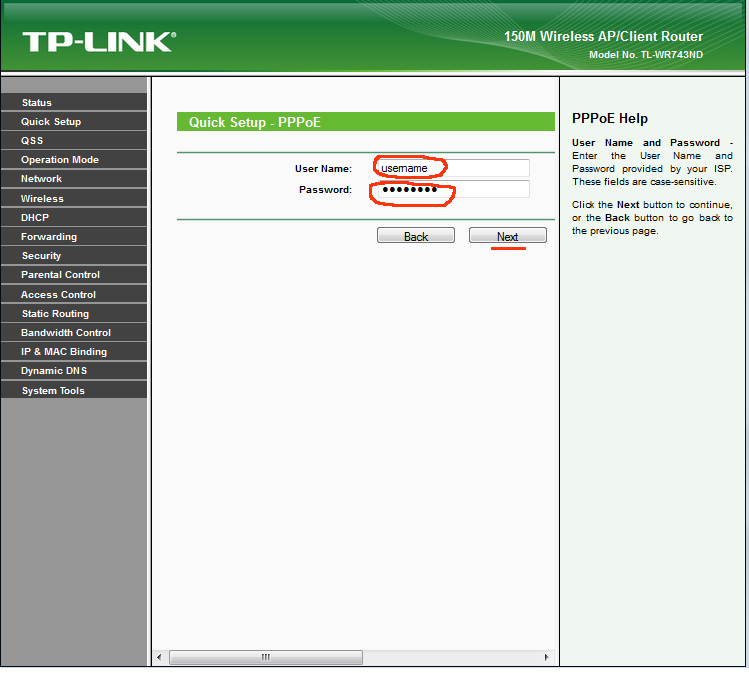Click the Quick Setup - PPPoE heading
Viewport: 749px width, 673px height.
click(x=255, y=122)
